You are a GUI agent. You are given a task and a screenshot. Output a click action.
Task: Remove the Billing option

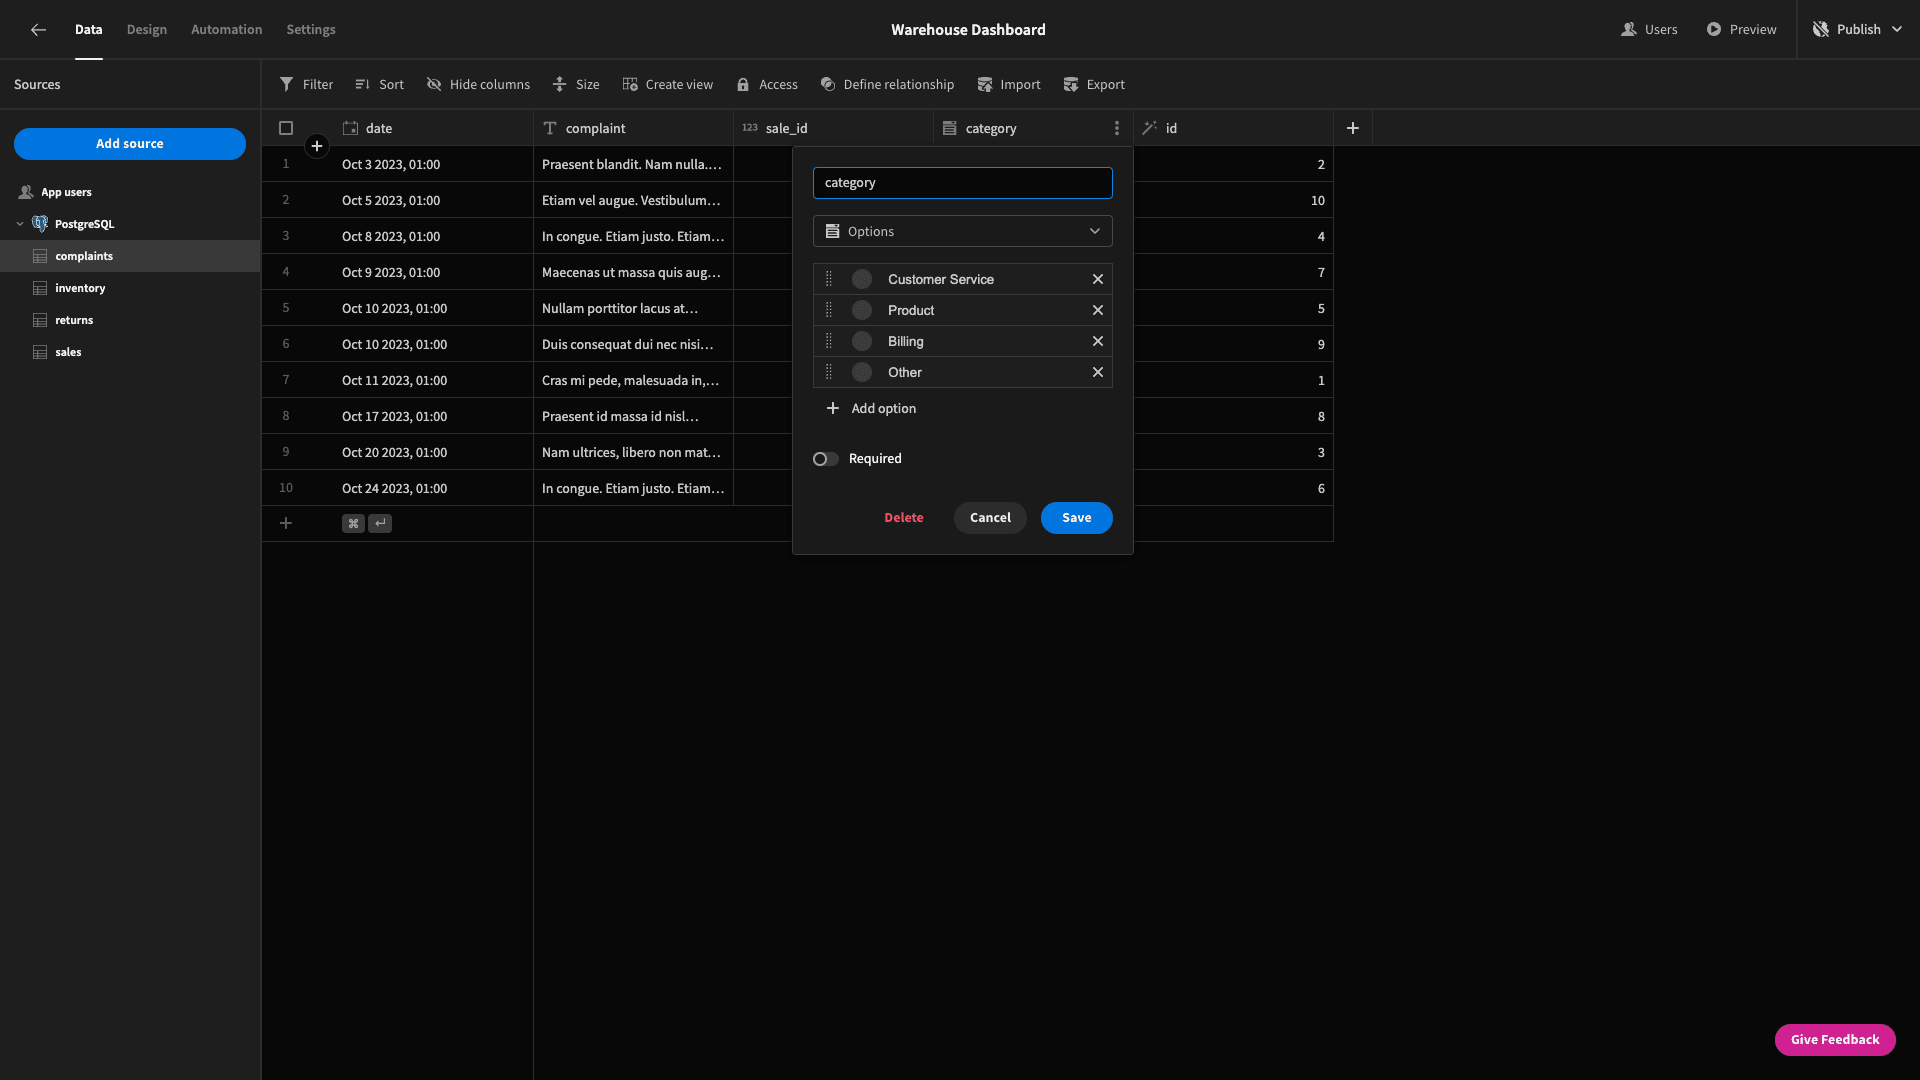click(x=1098, y=341)
